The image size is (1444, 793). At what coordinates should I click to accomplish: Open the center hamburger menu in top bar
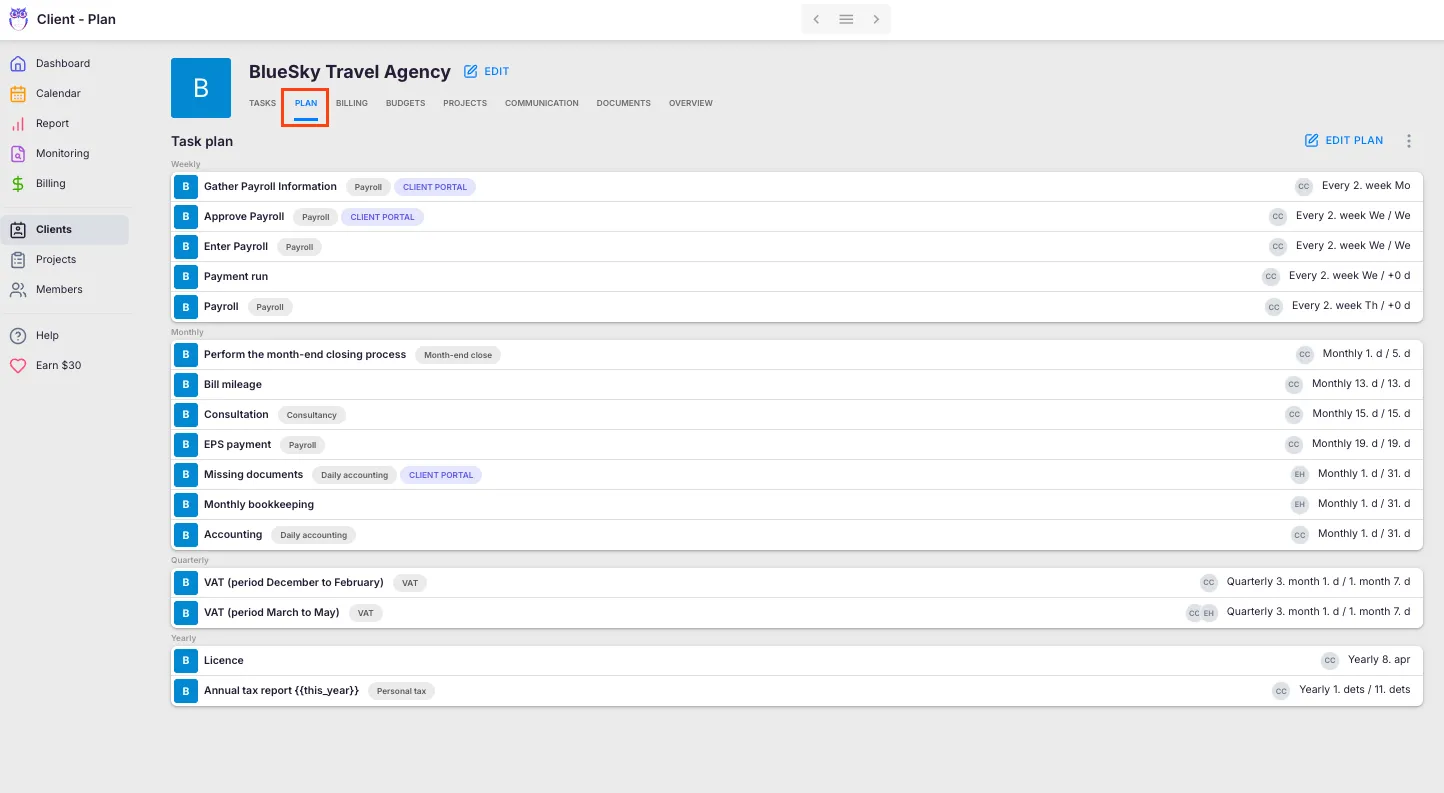[846, 19]
